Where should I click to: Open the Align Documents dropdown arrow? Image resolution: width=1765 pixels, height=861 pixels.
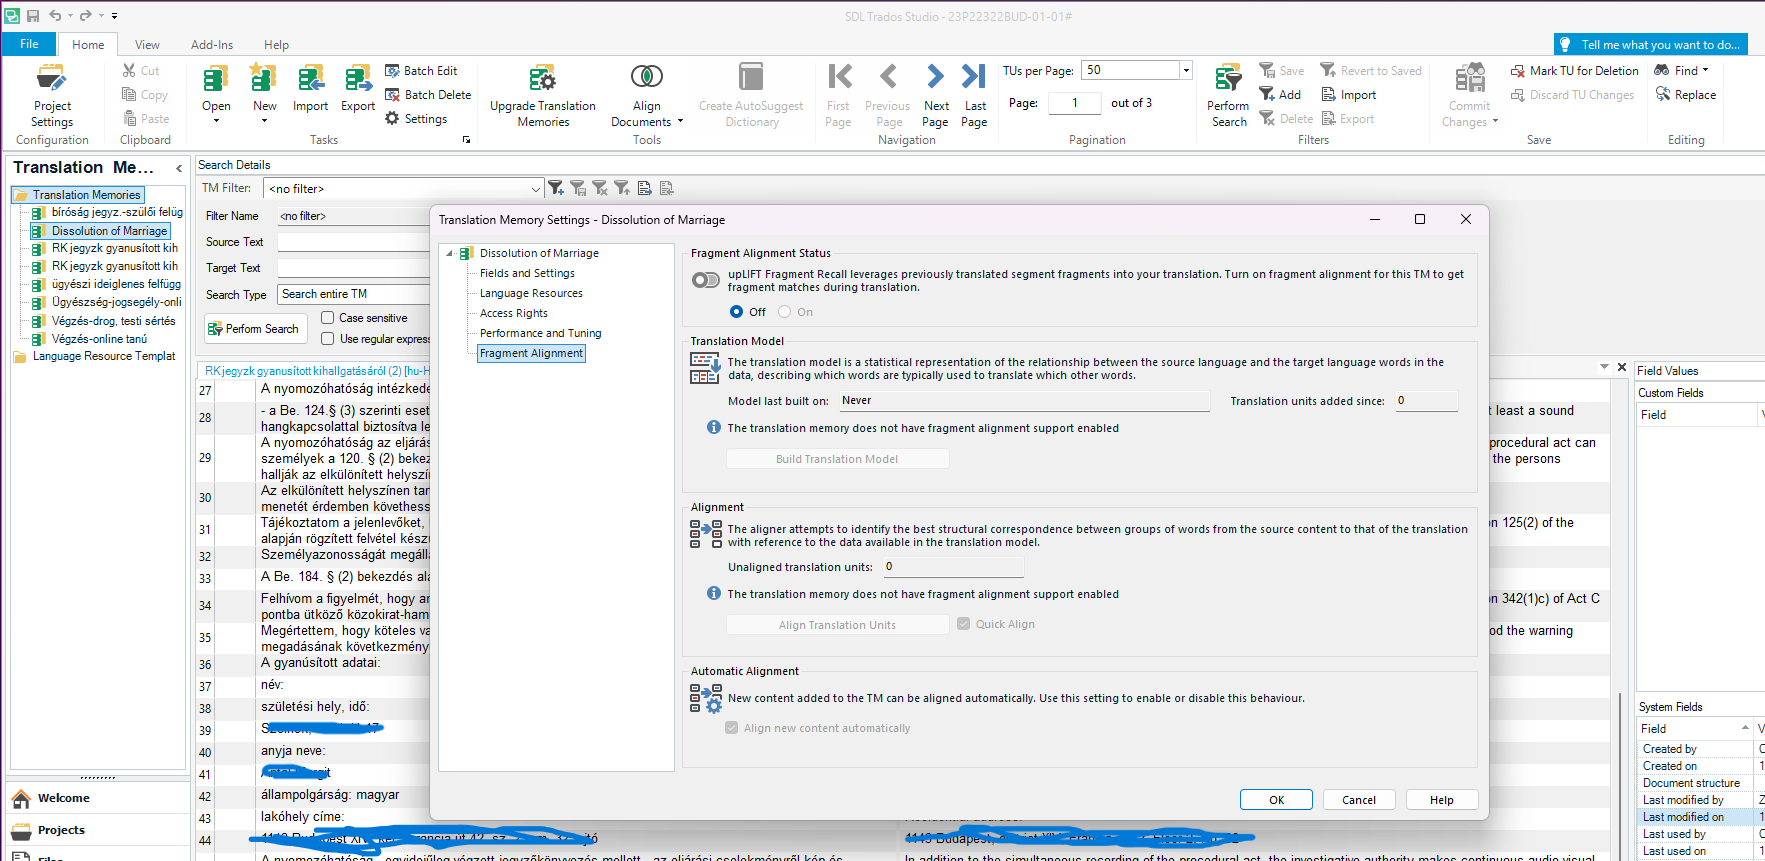pyautogui.click(x=680, y=122)
